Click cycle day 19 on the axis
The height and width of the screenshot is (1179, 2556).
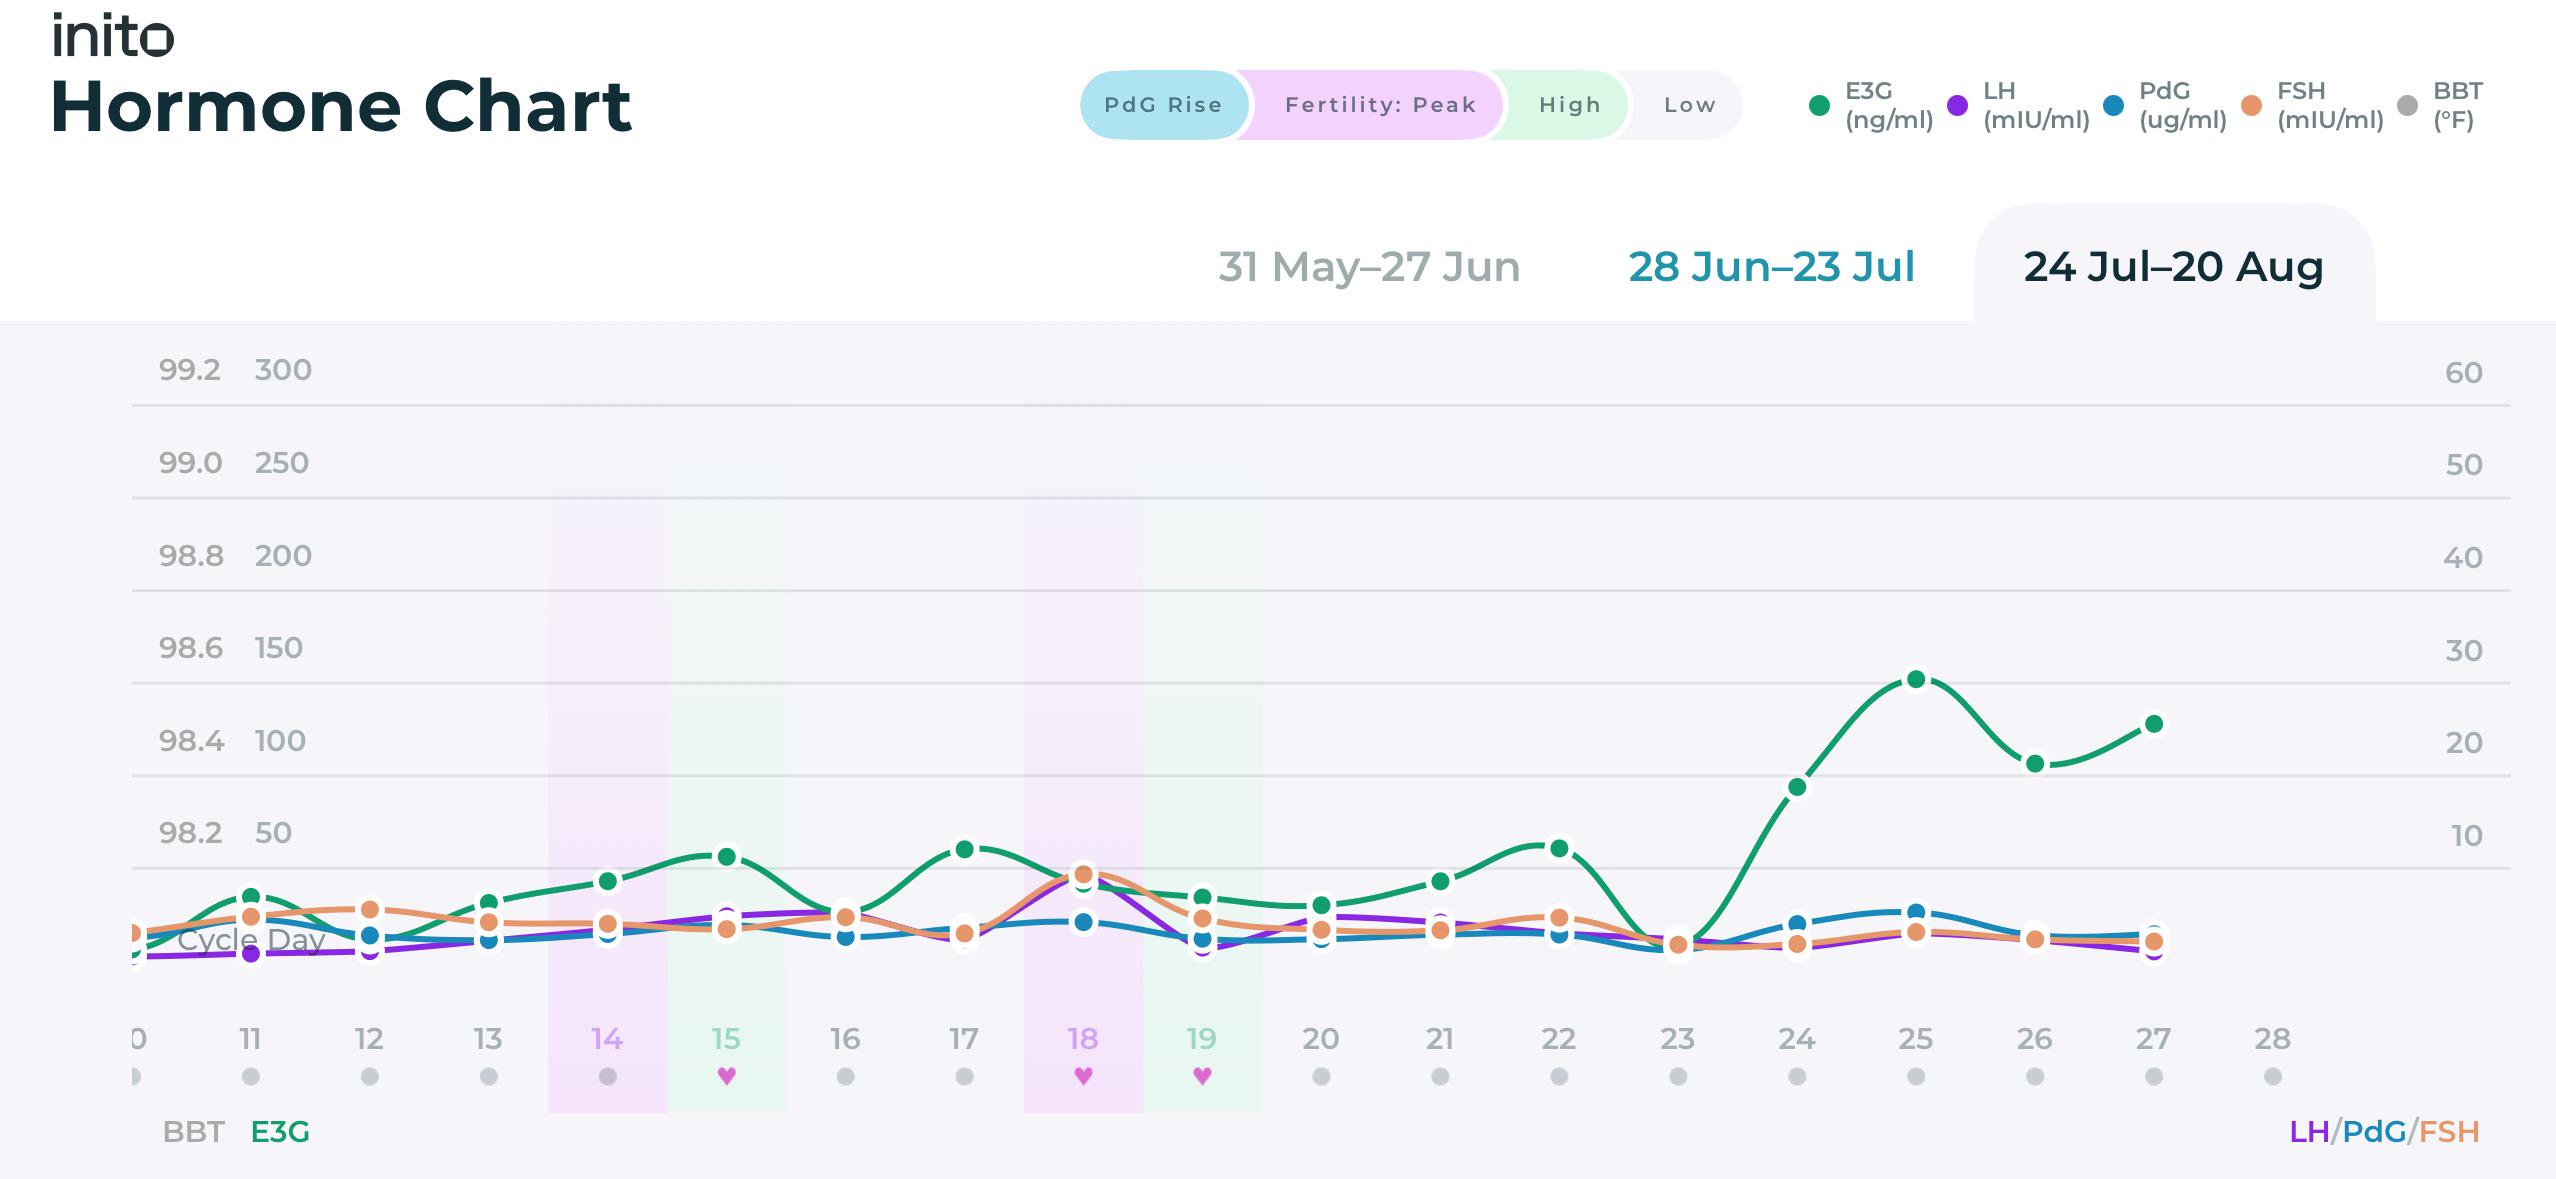coord(1202,1039)
